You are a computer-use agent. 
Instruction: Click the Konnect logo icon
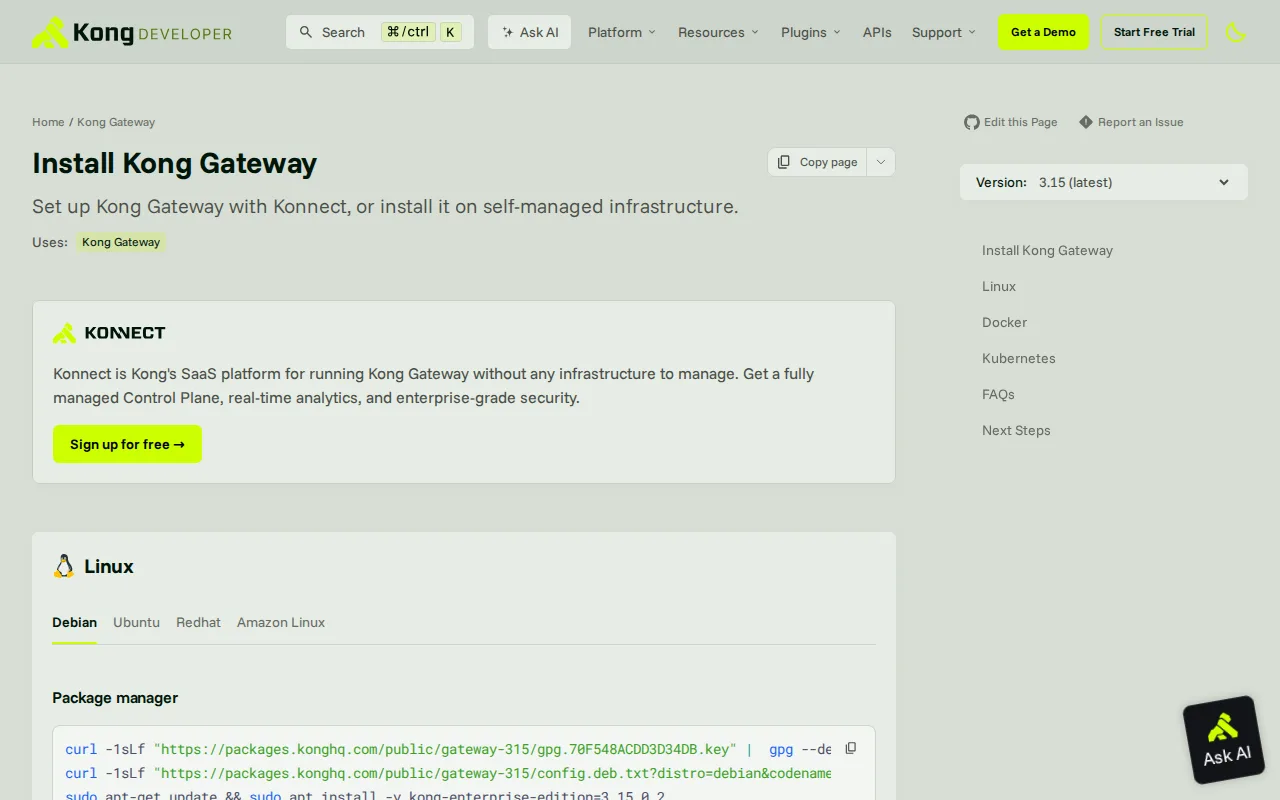coord(65,333)
